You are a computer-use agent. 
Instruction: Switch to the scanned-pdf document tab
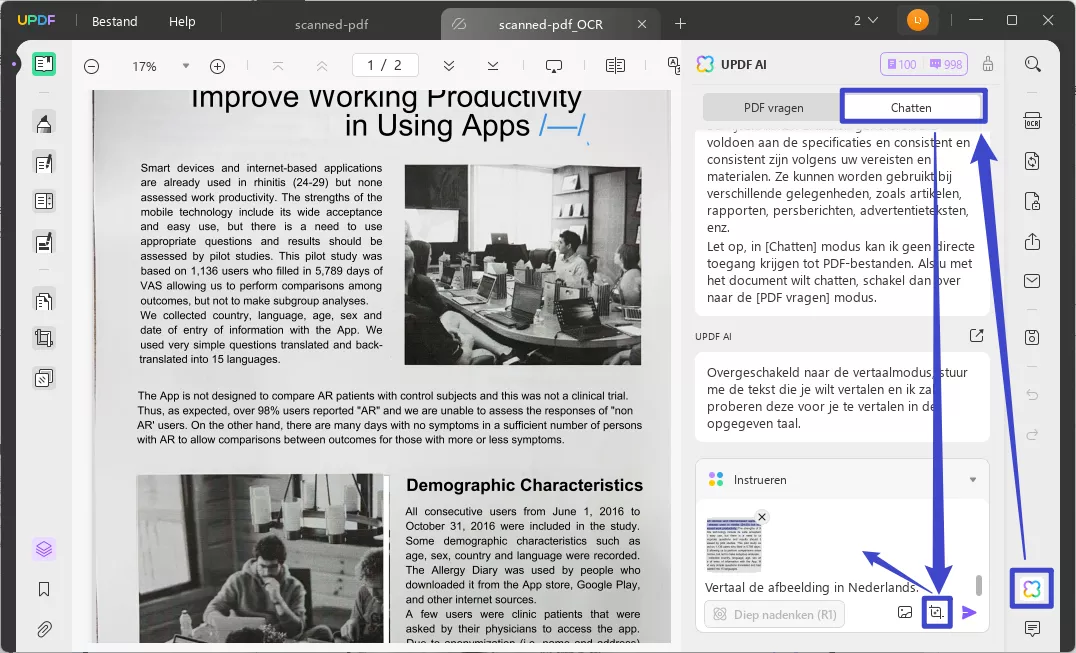(333, 24)
